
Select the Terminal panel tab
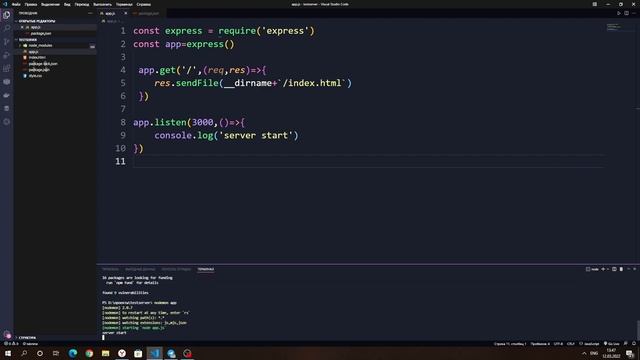click(x=206, y=269)
